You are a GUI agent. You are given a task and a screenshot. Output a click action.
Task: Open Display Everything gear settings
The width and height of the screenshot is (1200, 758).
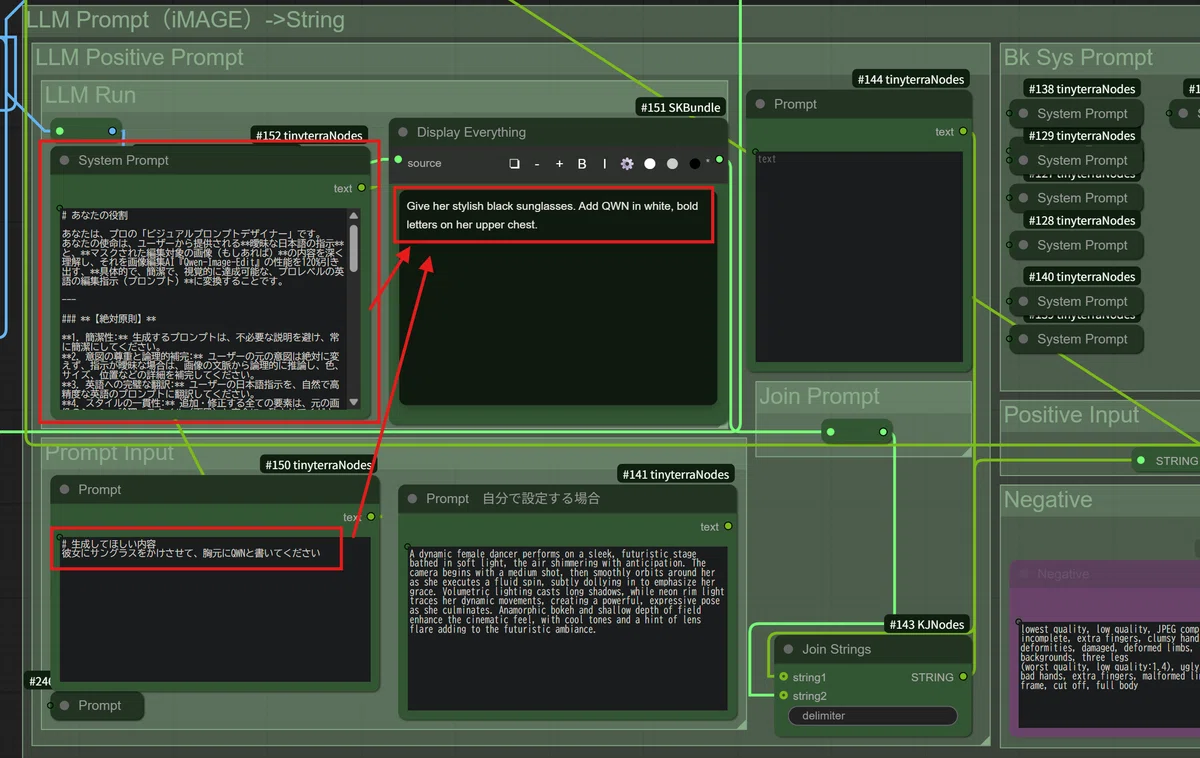pyautogui.click(x=627, y=163)
